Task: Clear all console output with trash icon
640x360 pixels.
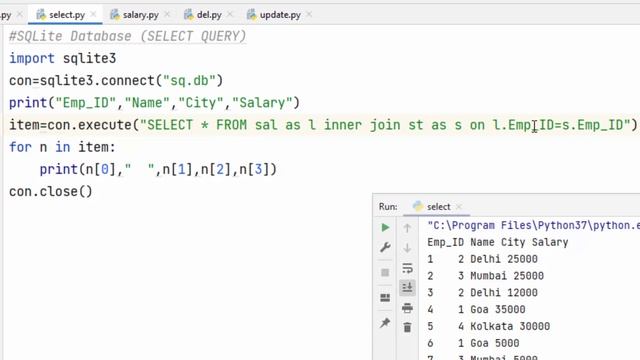Action: click(x=407, y=327)
